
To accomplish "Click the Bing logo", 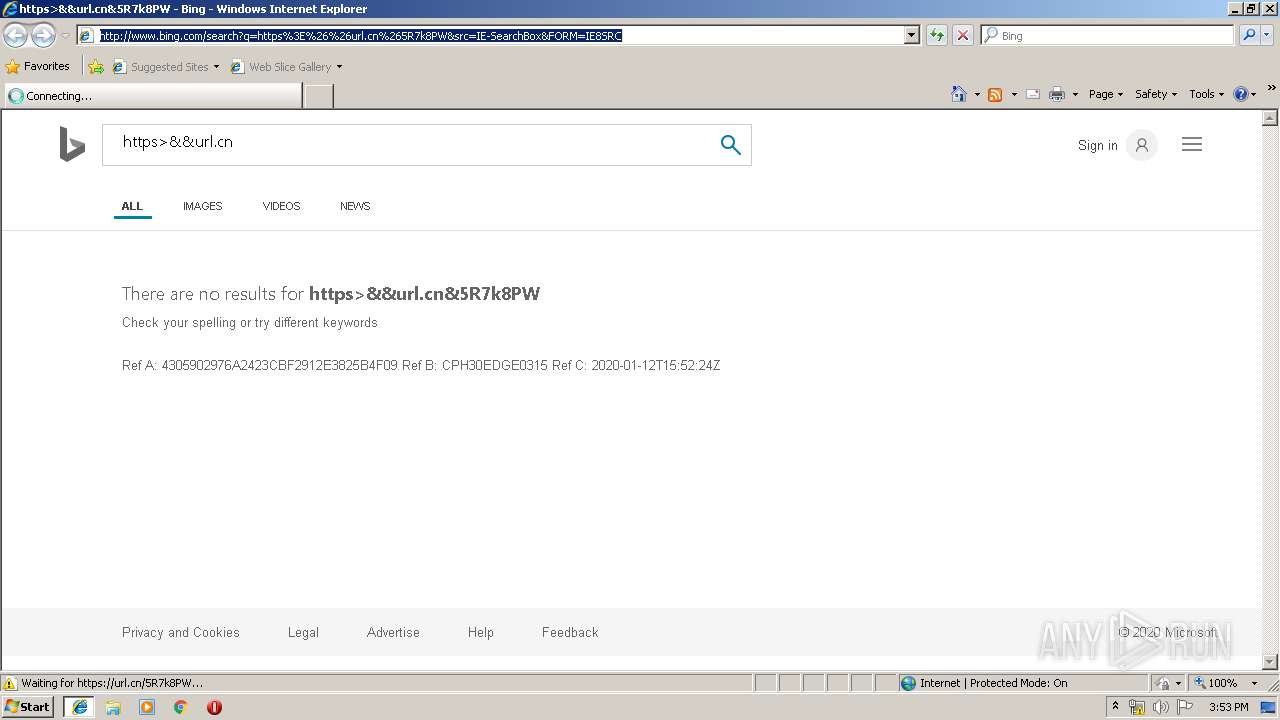I will (72, 144).
